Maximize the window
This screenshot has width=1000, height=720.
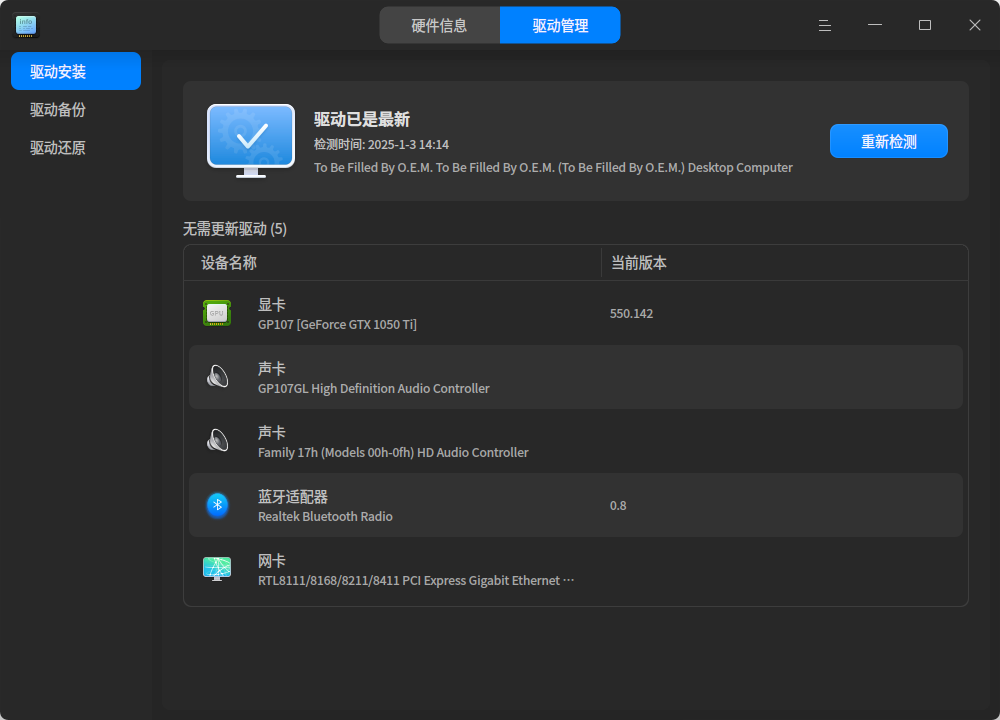(x=925, y=26)
